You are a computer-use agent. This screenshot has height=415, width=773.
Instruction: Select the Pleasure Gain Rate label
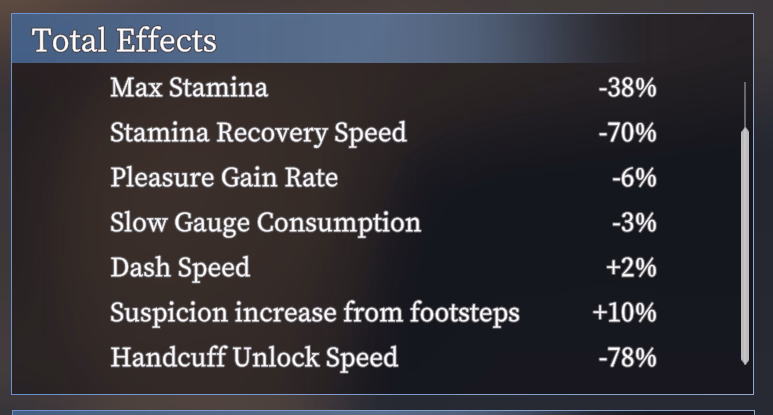[224, 178]
